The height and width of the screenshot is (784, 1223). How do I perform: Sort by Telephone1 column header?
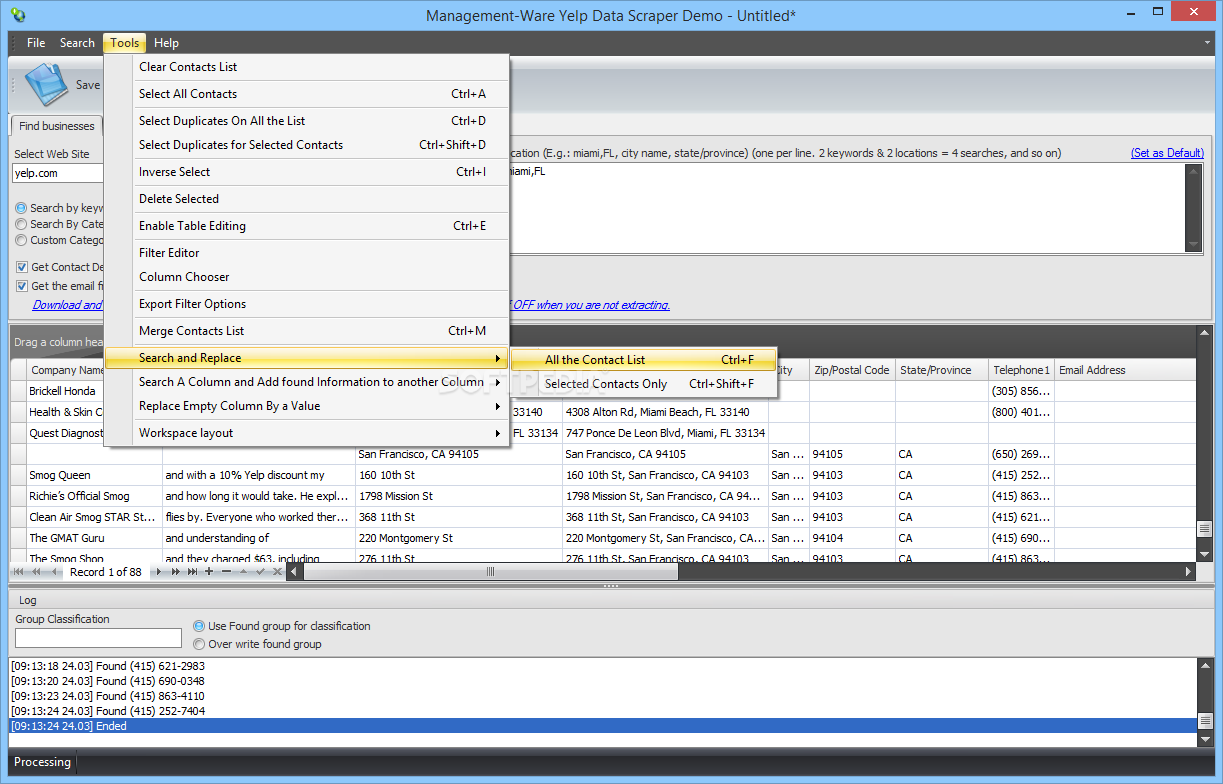point(1021,370)
